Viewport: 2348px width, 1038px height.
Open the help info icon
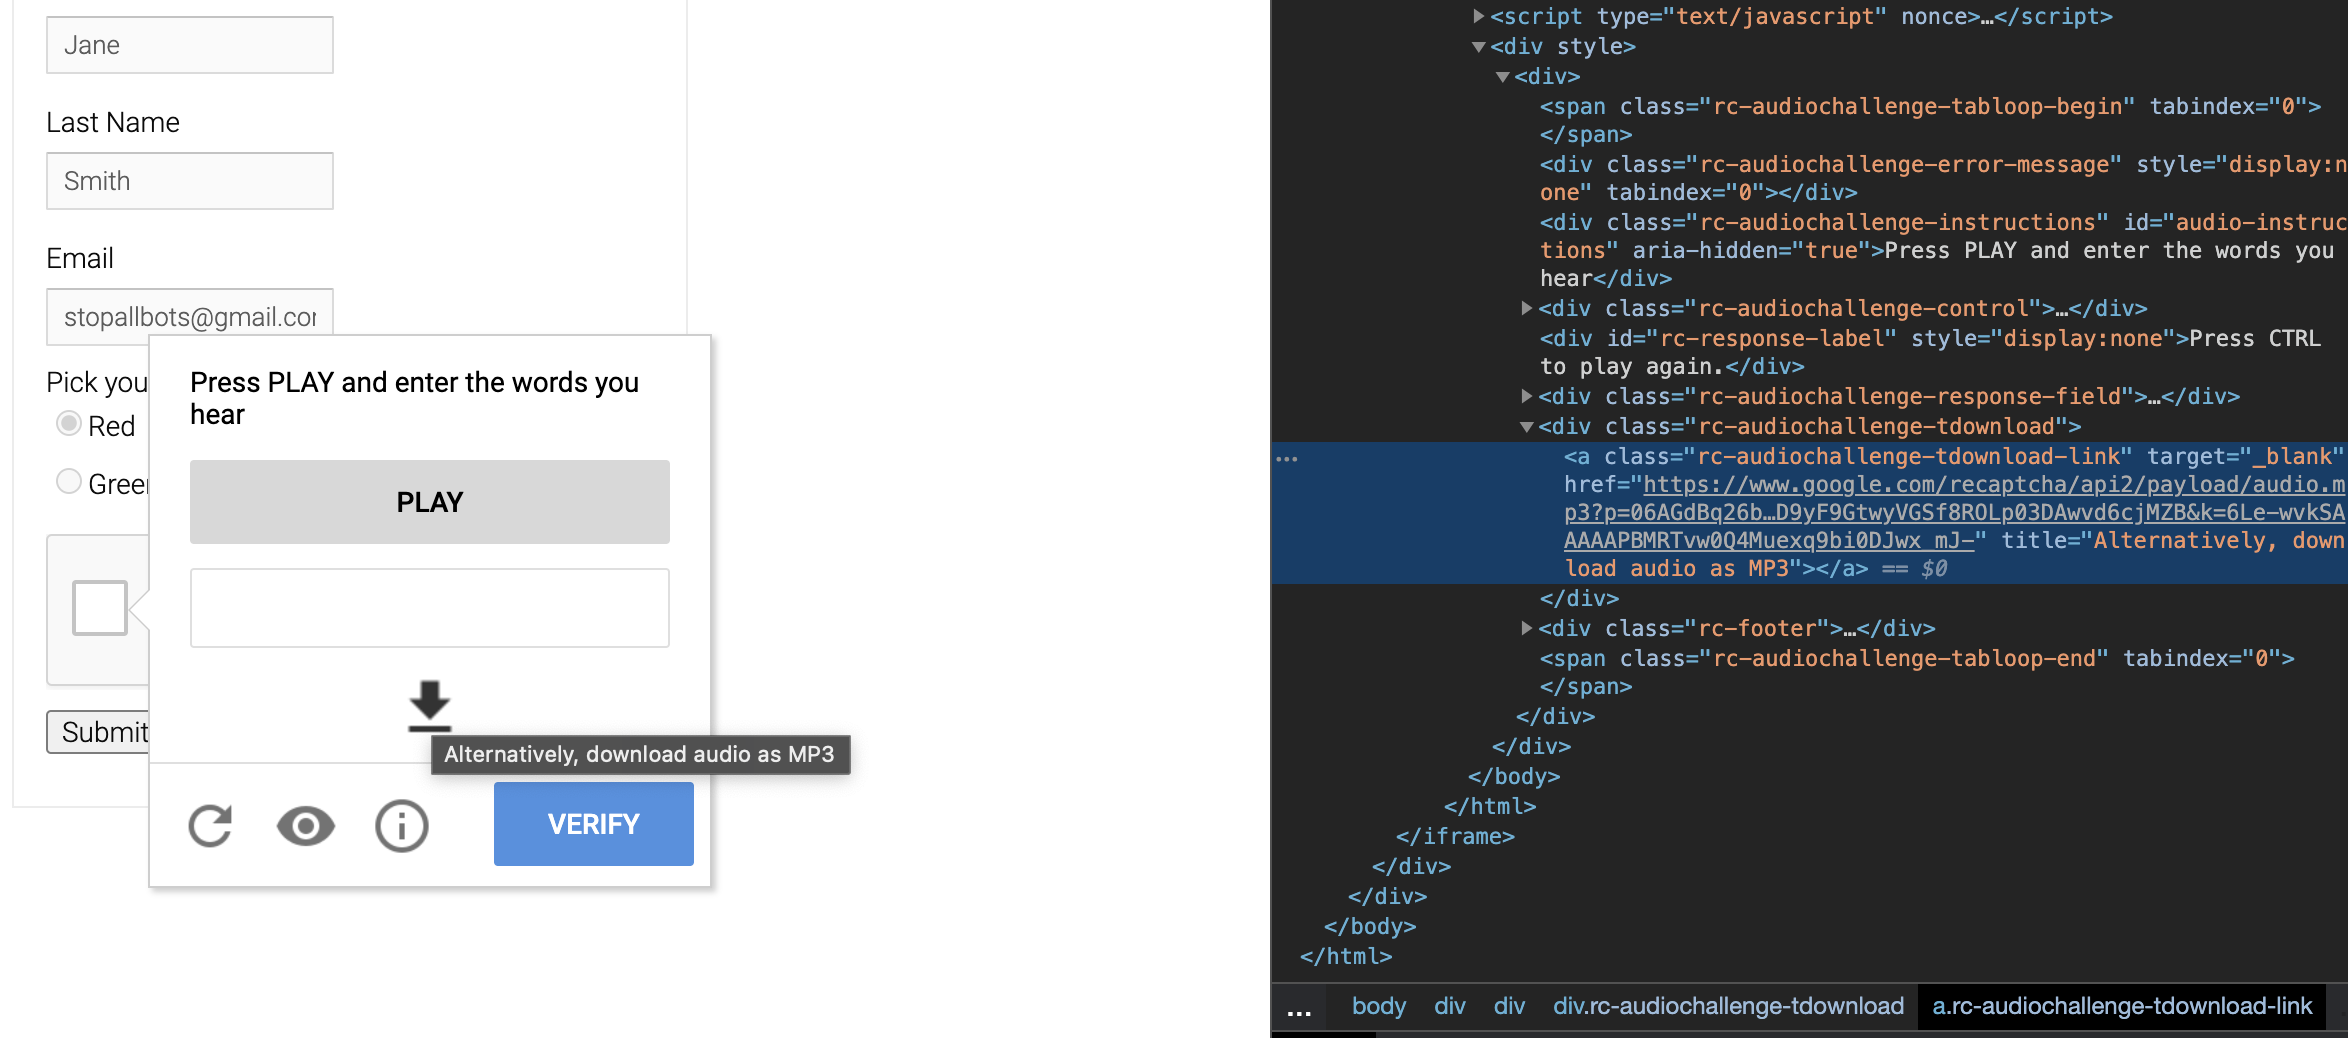pos(402,826)
